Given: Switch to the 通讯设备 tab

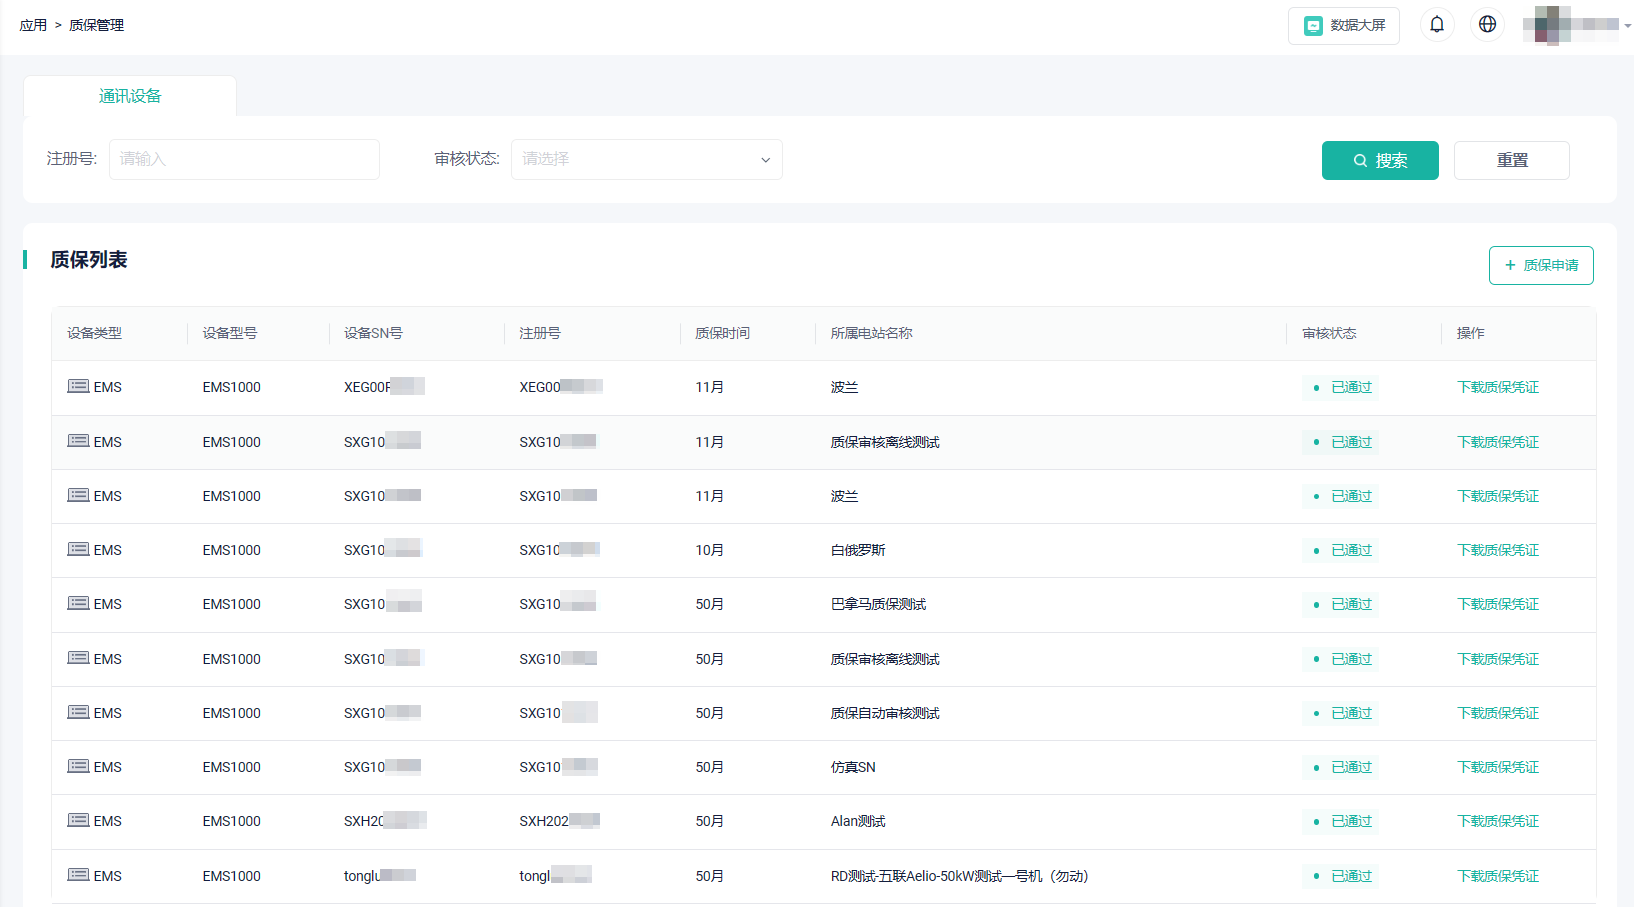Looking at the screenshot, I should click(129, 95).
